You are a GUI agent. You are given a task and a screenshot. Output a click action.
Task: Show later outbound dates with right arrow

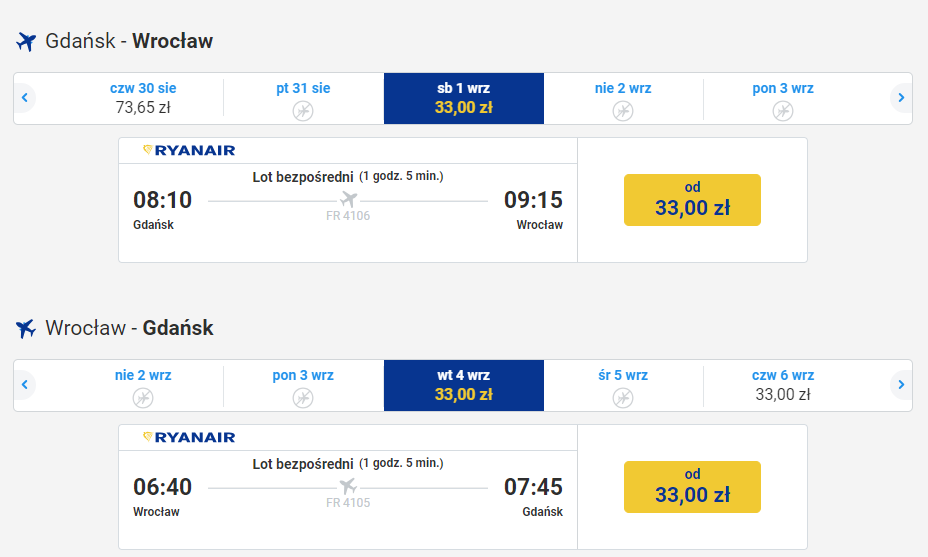(x=901, y=98)
